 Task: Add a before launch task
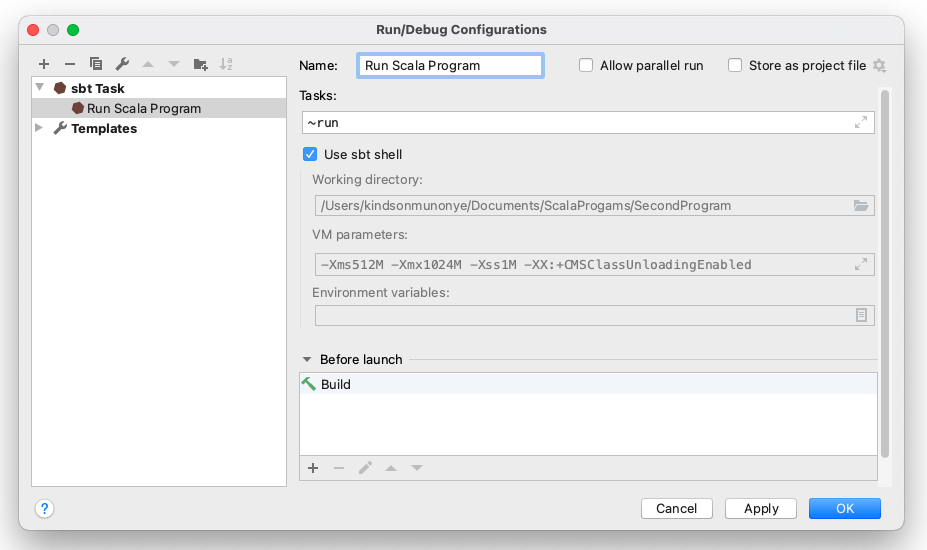[313, 468]
